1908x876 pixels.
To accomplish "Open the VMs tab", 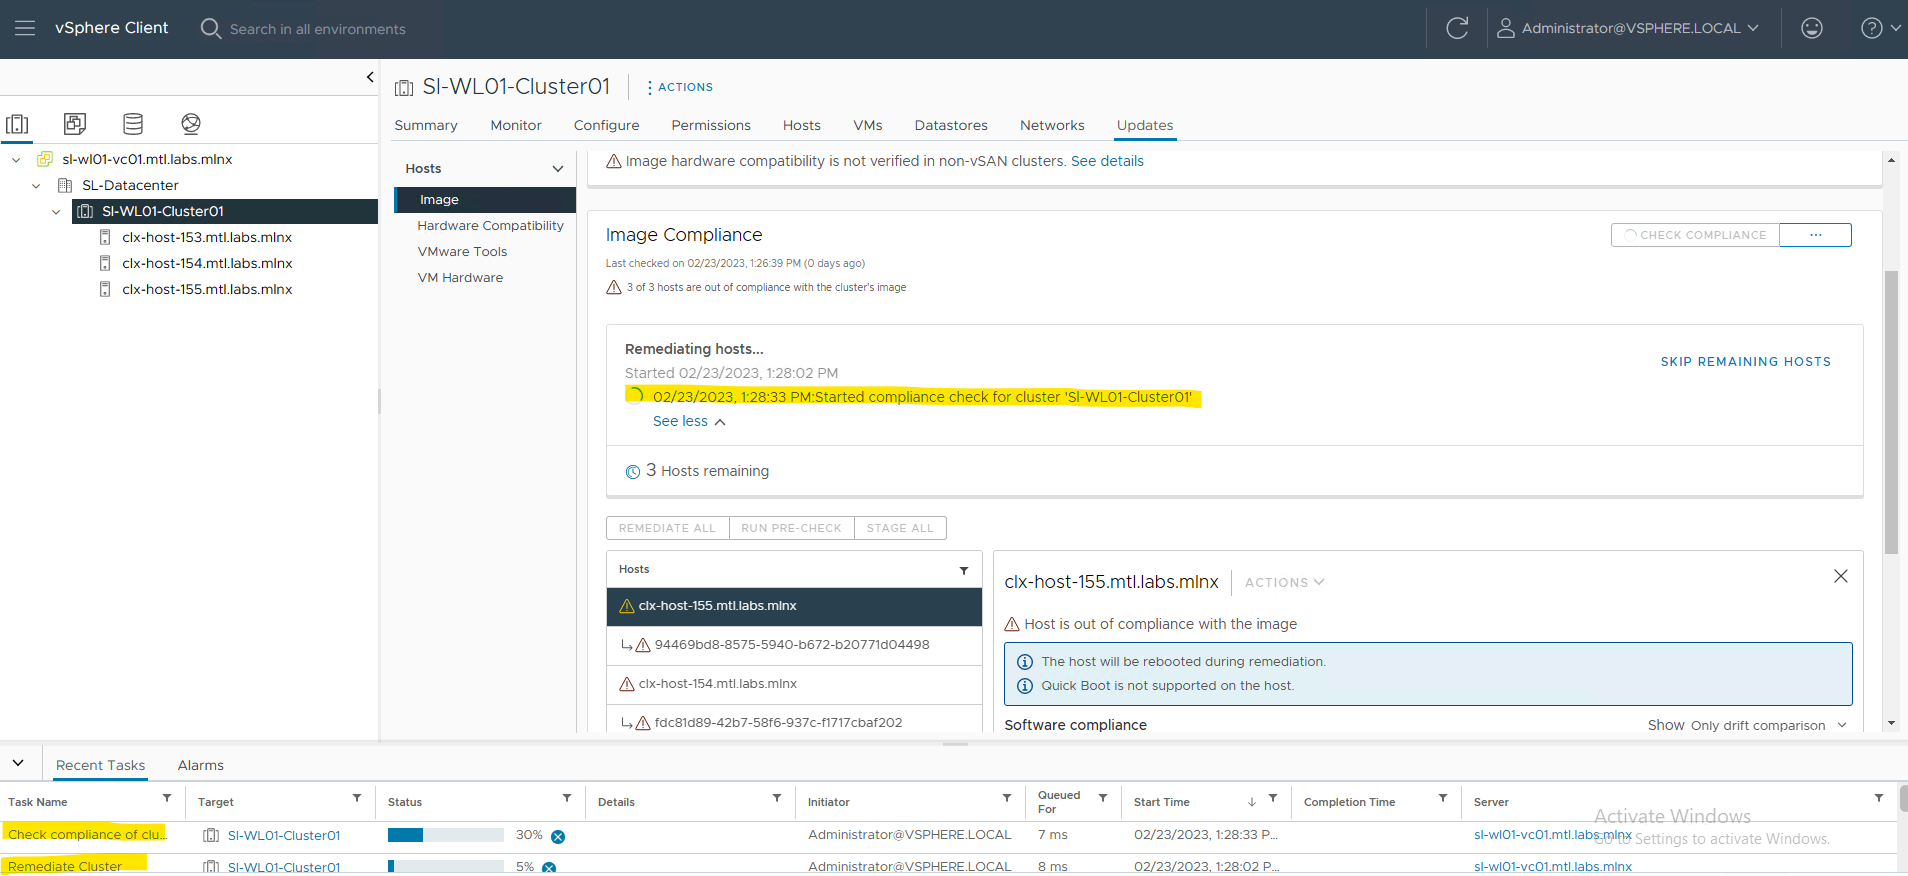I will pyautogui.click(x=868, y=125).
